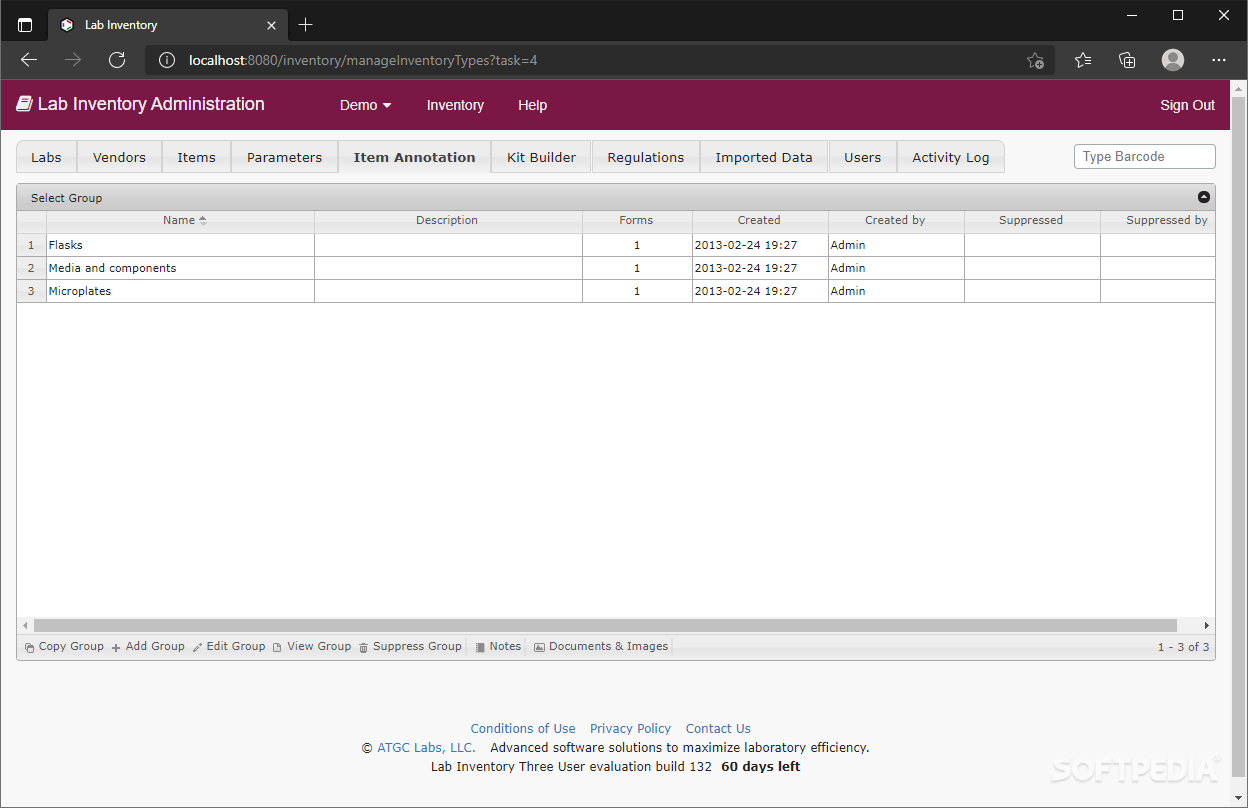Screen dimensions: 1248x808
Task: Open the Help menu
Action: 532,105
